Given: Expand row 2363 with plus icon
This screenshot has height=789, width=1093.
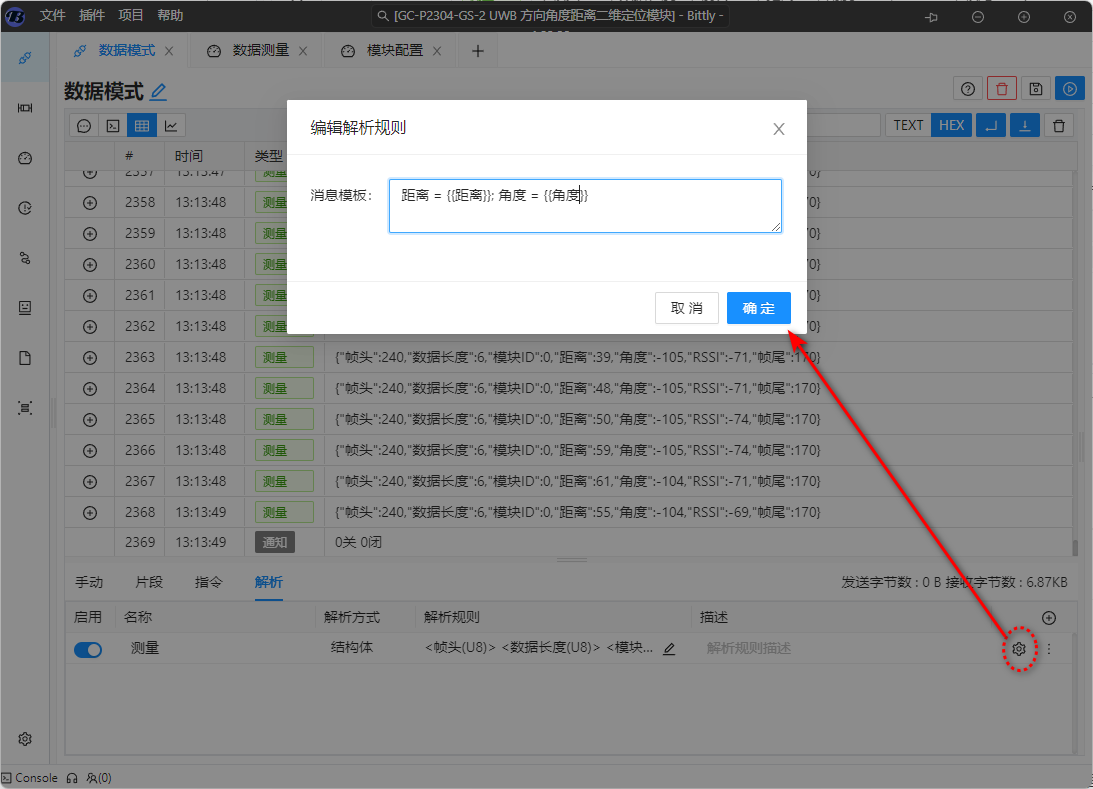Looking at the screenshot, I should (x=90, y=358).
